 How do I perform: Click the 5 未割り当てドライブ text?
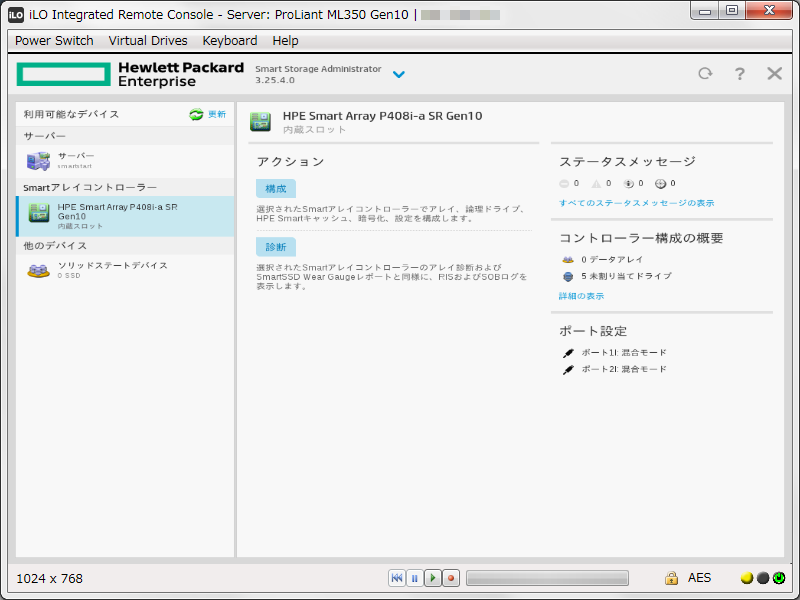coord(627,276)
